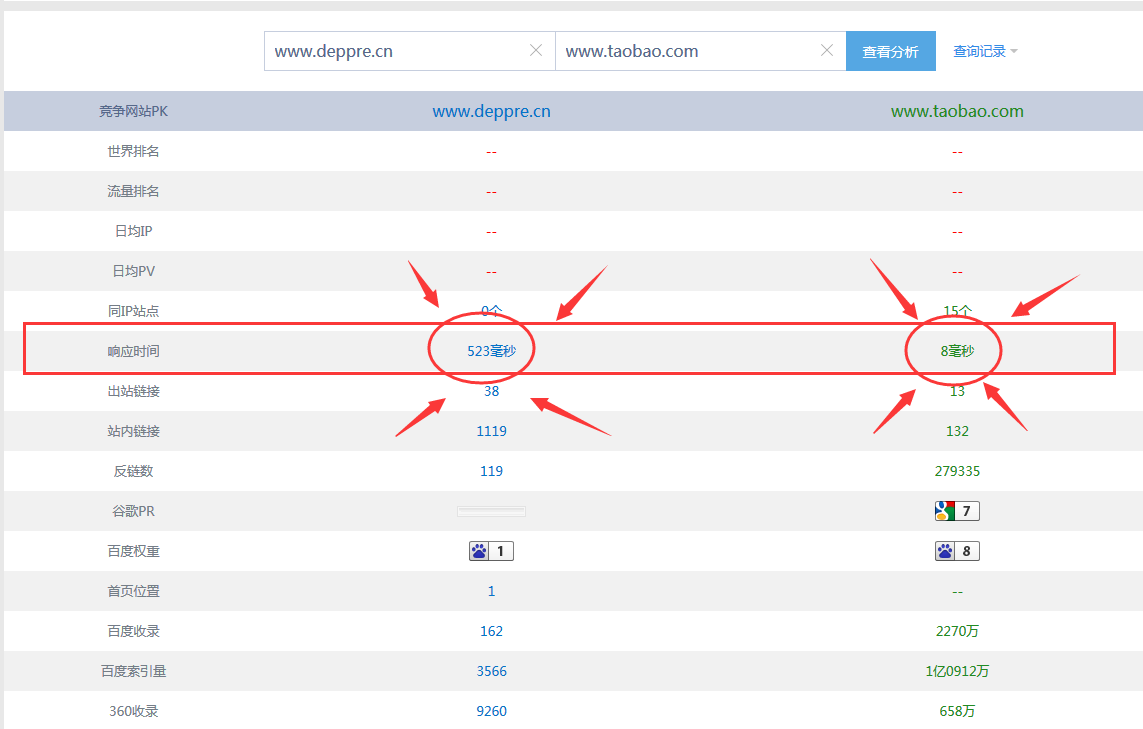Clear the www.deppre.cn input field
Image resolution: width=1143 pixels, height=729 pixels.
tap(536, 51)
